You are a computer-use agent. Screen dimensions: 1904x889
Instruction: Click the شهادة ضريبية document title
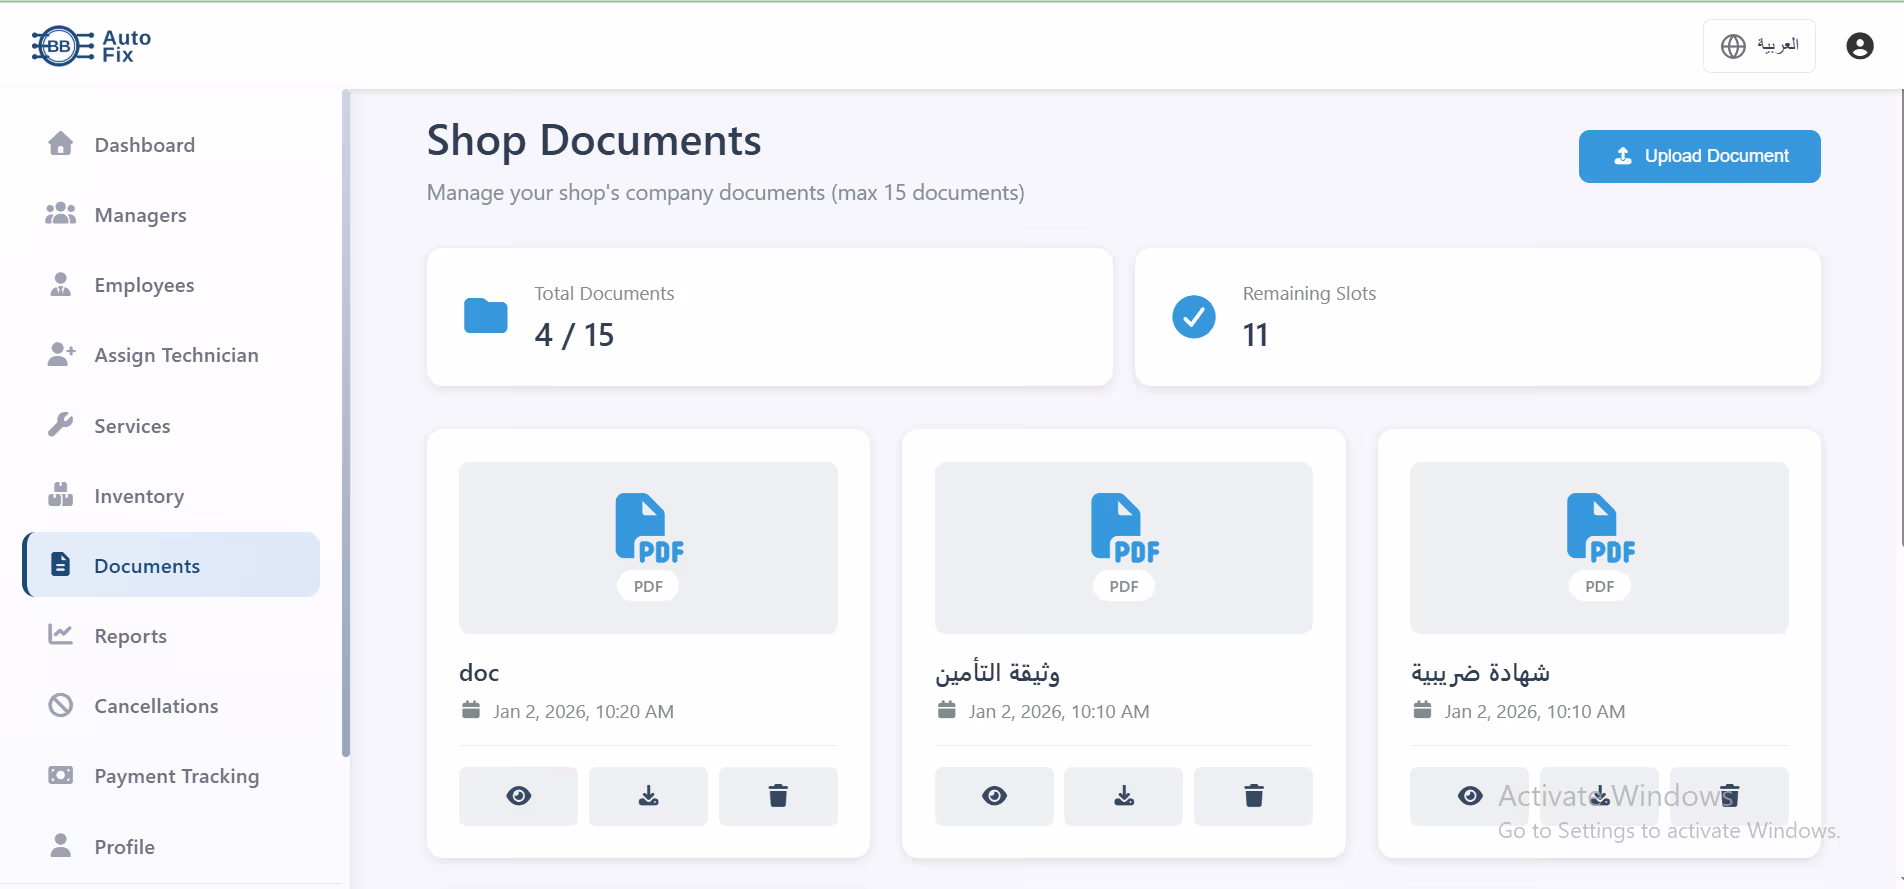tap(1480, 673)
